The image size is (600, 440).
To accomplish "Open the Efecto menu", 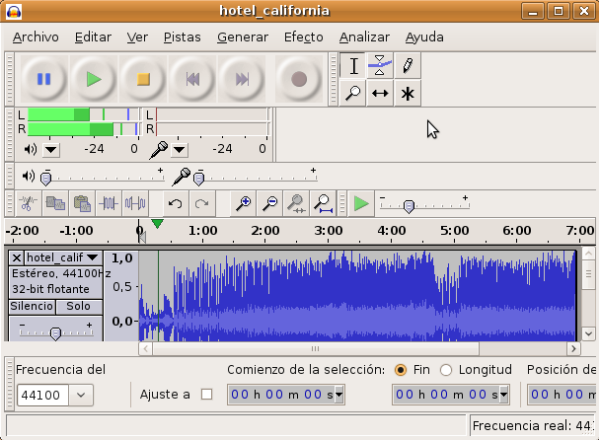I will tap(303, 37).
